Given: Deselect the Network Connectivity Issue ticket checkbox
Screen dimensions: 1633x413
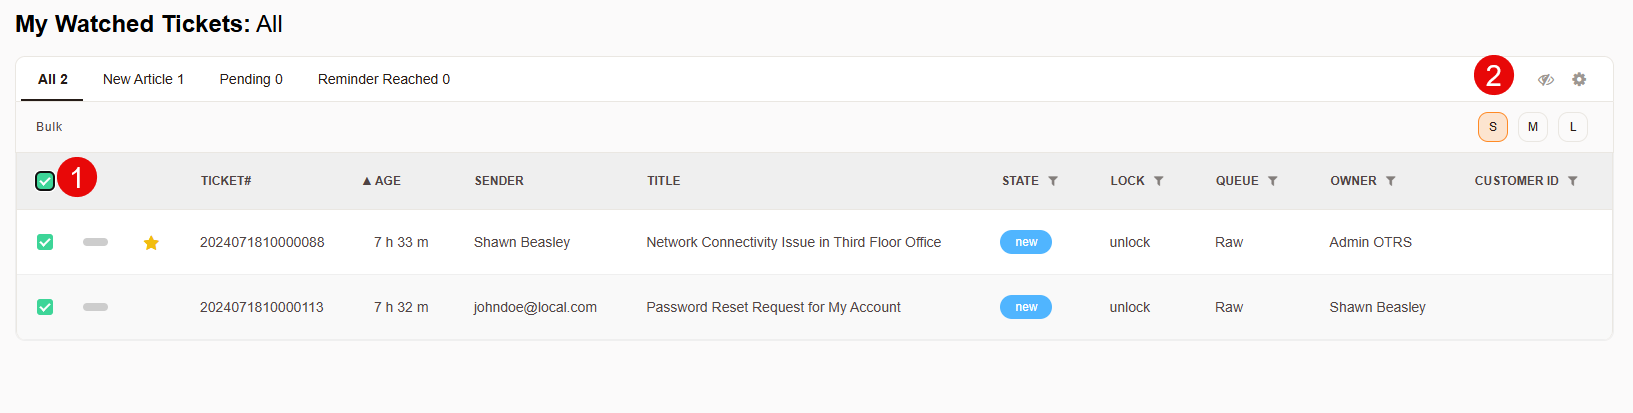Looking at the screenshot, I should tap(45, 242).
